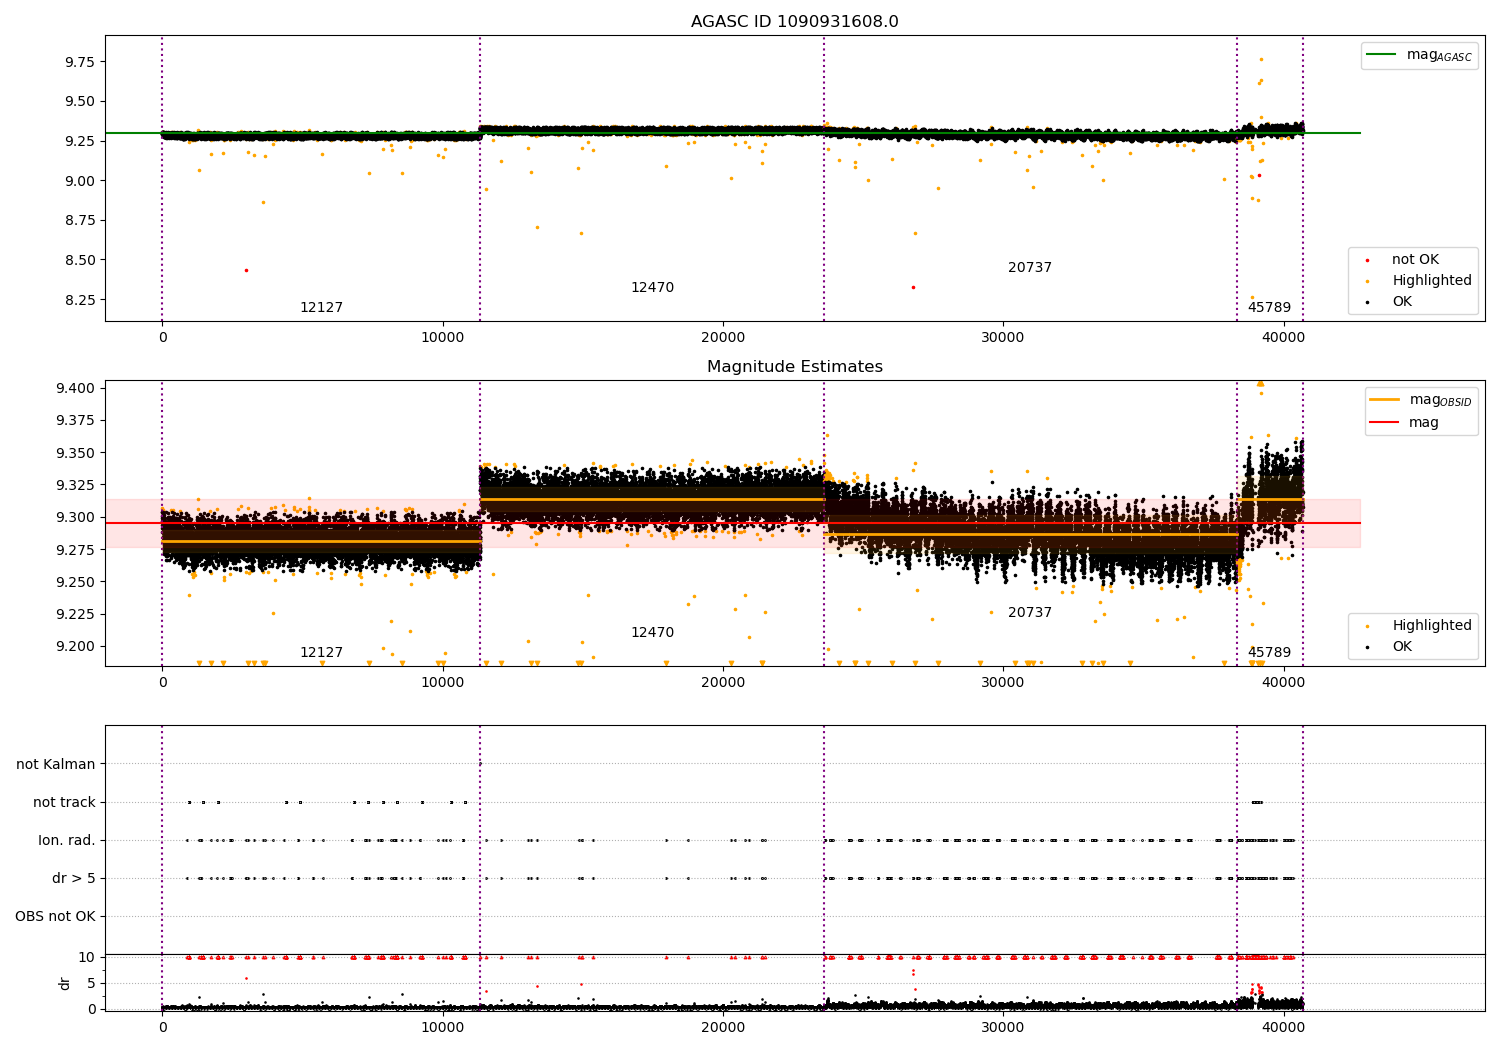Click the 5 tick on the dr axis

point(91,983)
